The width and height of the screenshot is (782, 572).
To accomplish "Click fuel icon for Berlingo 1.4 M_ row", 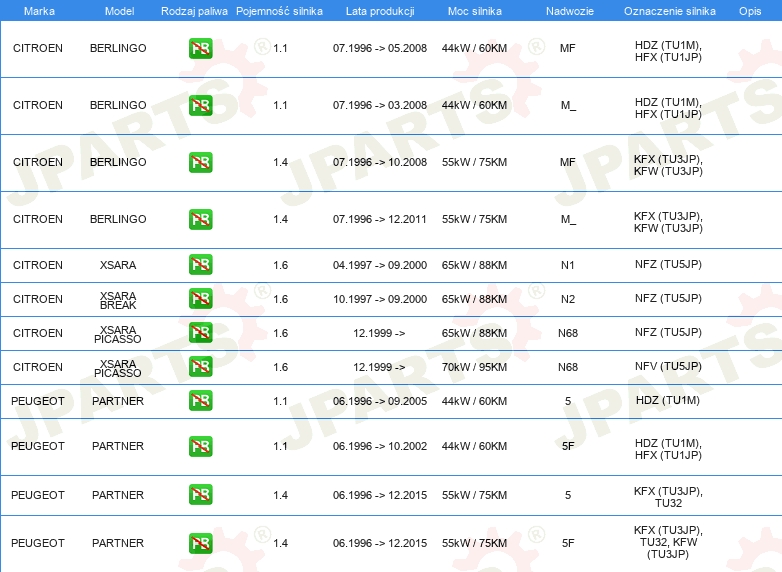I will [x=200, y=219].
